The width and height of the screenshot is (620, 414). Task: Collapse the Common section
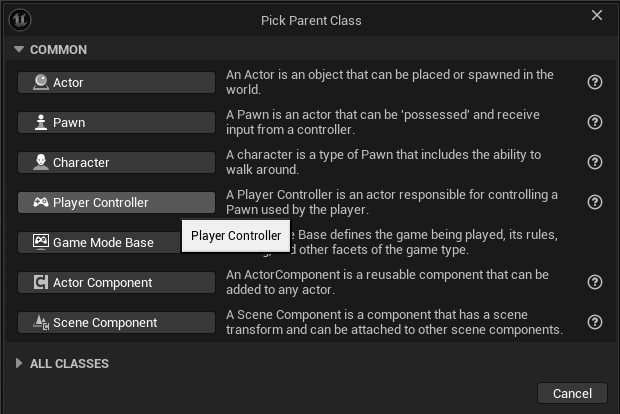19,50
